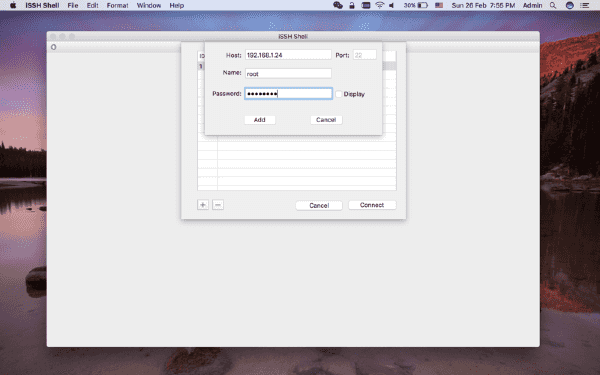Image resolution: width=600 pixels, height=375 pixels.
Task: Open the Help menu
Action: point(177,5)
